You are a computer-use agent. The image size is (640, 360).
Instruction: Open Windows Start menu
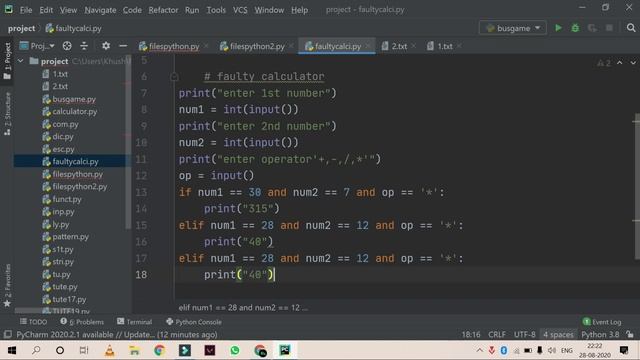tap(12, 350)
